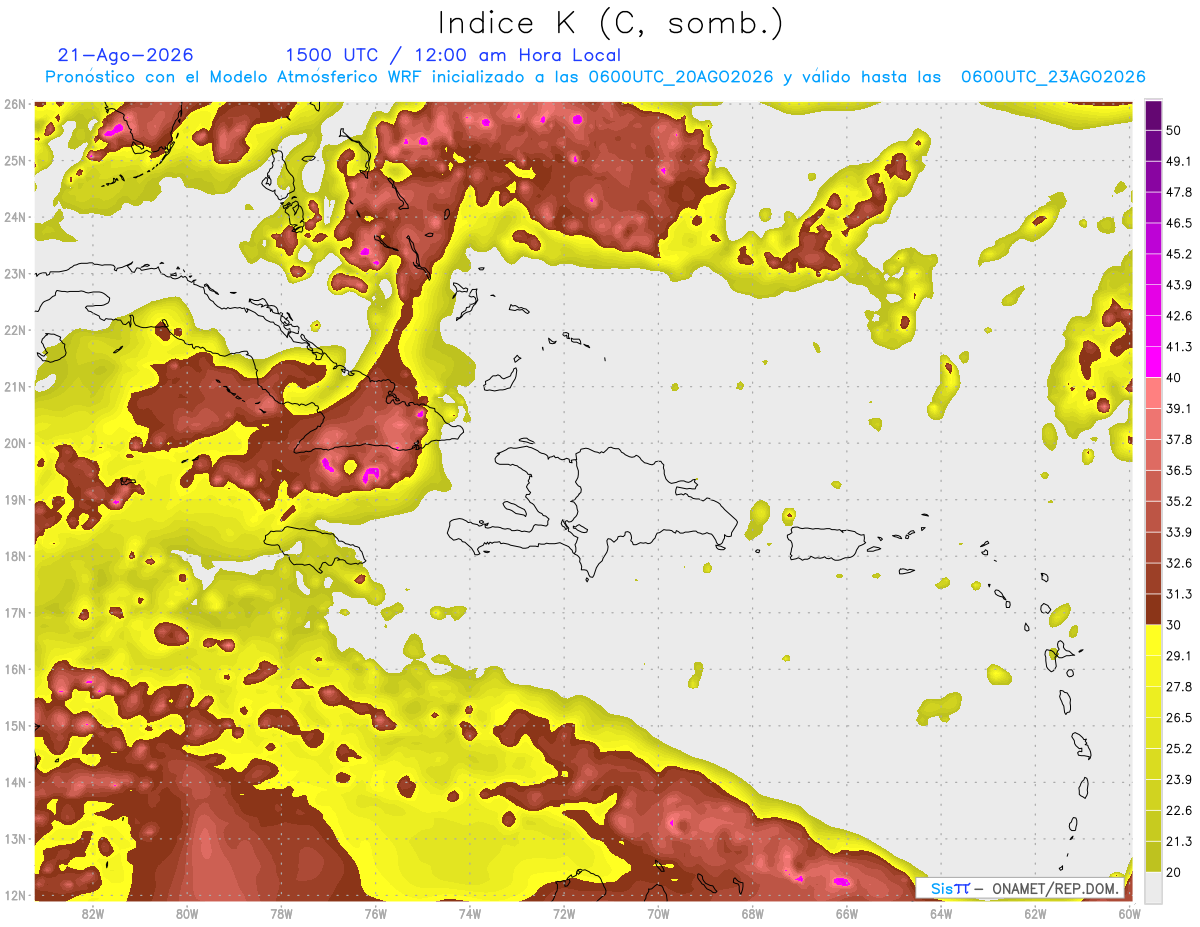Screen dimensions: 1200x927
Task: Click the Puerto Rico island outline
Action: (x=825, y=546)
